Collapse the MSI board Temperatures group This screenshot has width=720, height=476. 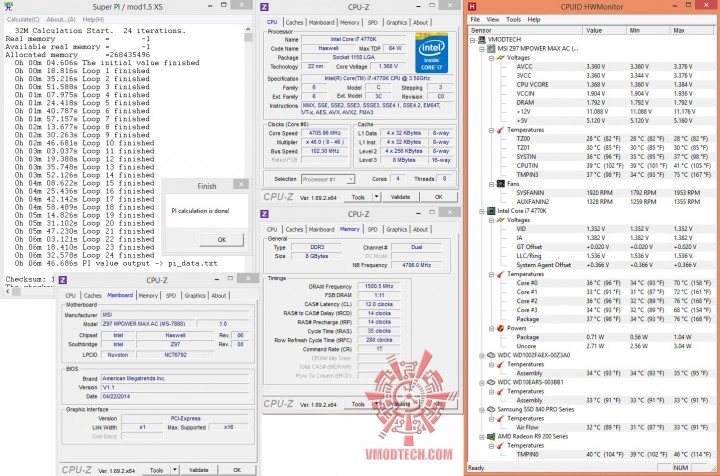[491, 130]
